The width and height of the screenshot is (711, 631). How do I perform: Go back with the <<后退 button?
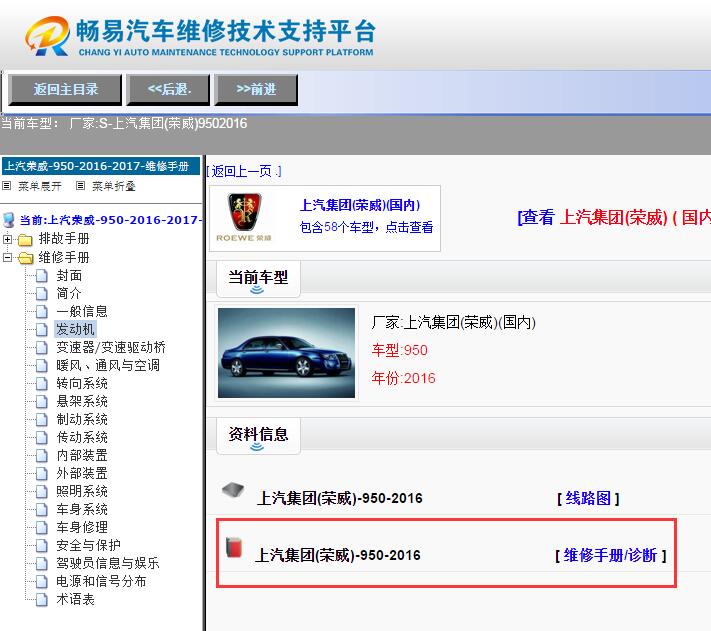tap(168, 89)
